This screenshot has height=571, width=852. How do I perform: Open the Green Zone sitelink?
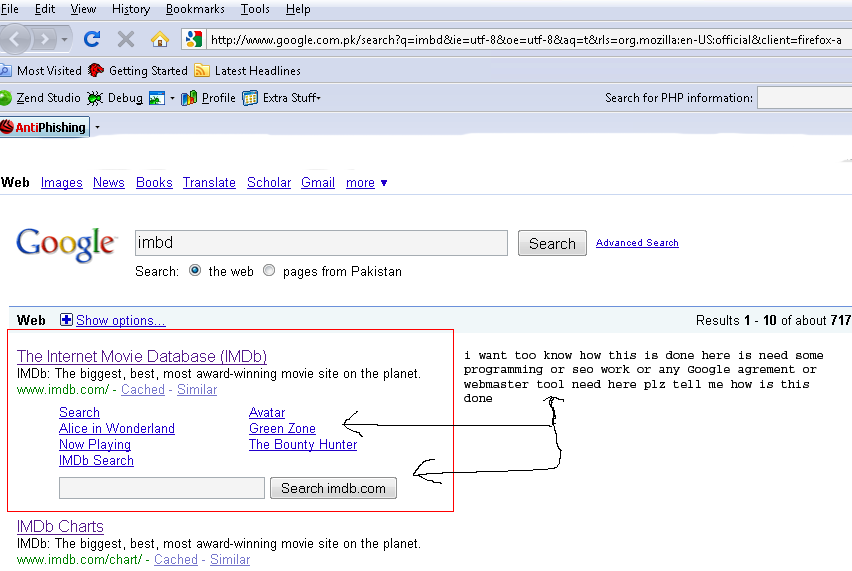pyautogui.click(x=282, y=428)
